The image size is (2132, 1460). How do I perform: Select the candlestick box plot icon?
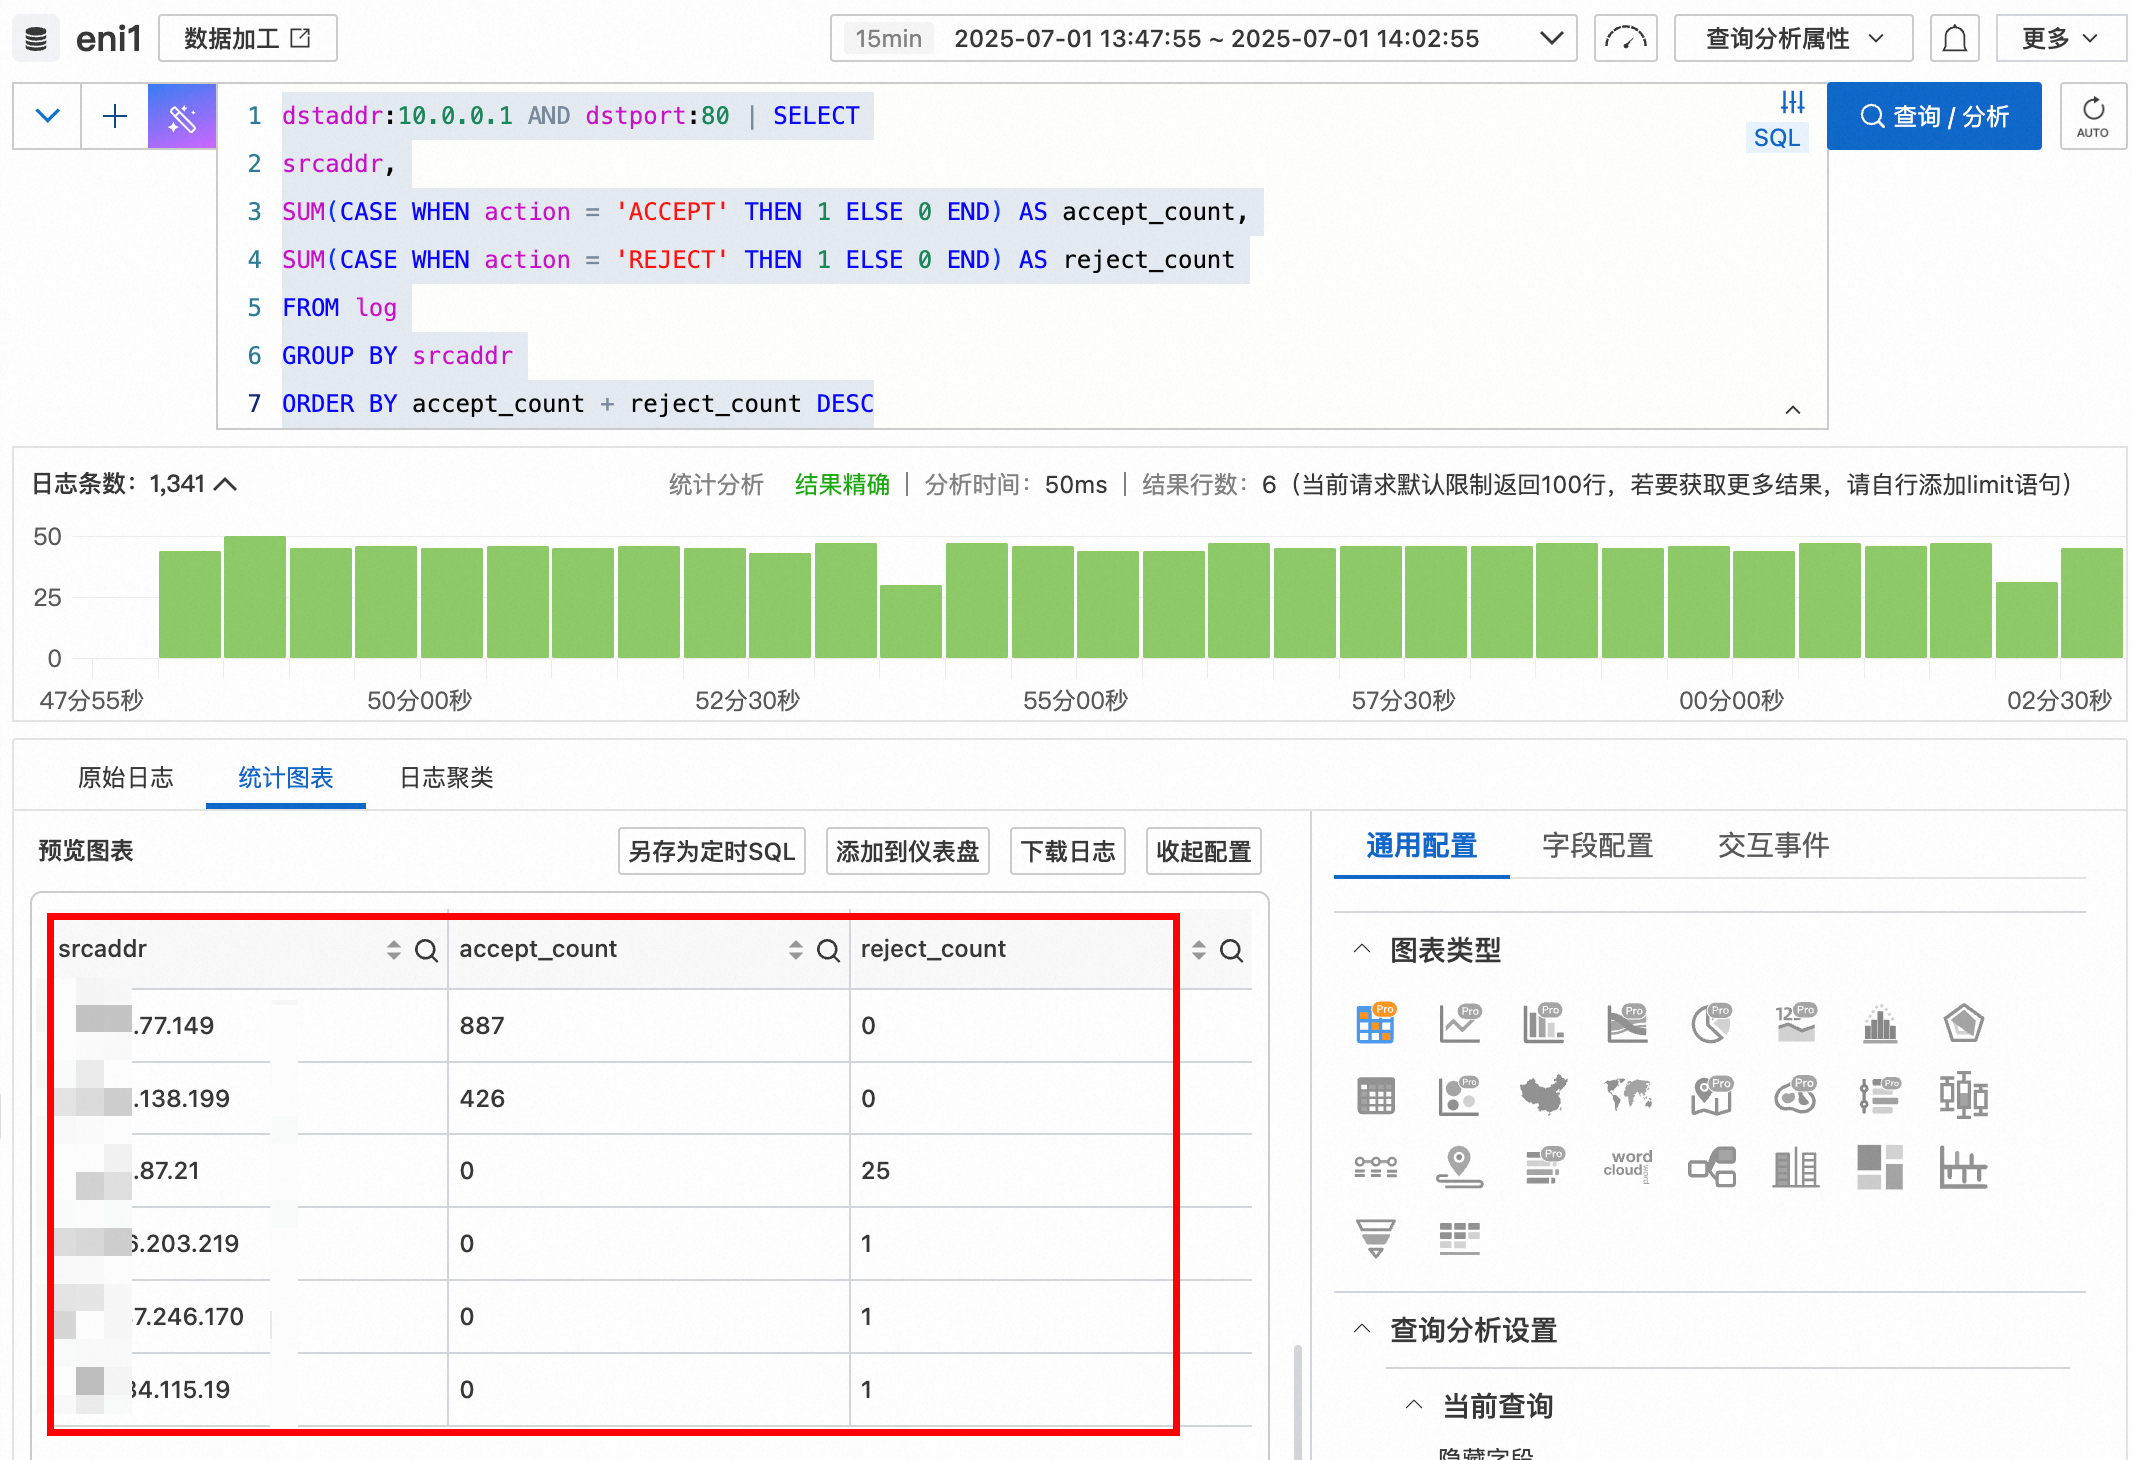click(x=1964, y=1096)
